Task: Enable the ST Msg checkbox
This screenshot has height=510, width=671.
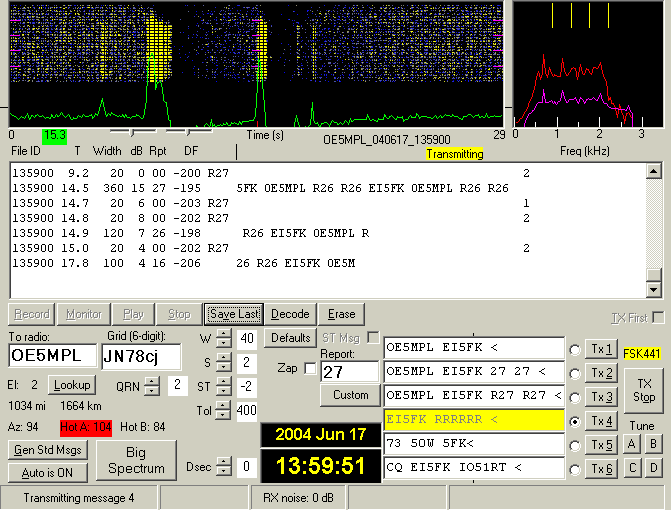Action: (373, 337)
